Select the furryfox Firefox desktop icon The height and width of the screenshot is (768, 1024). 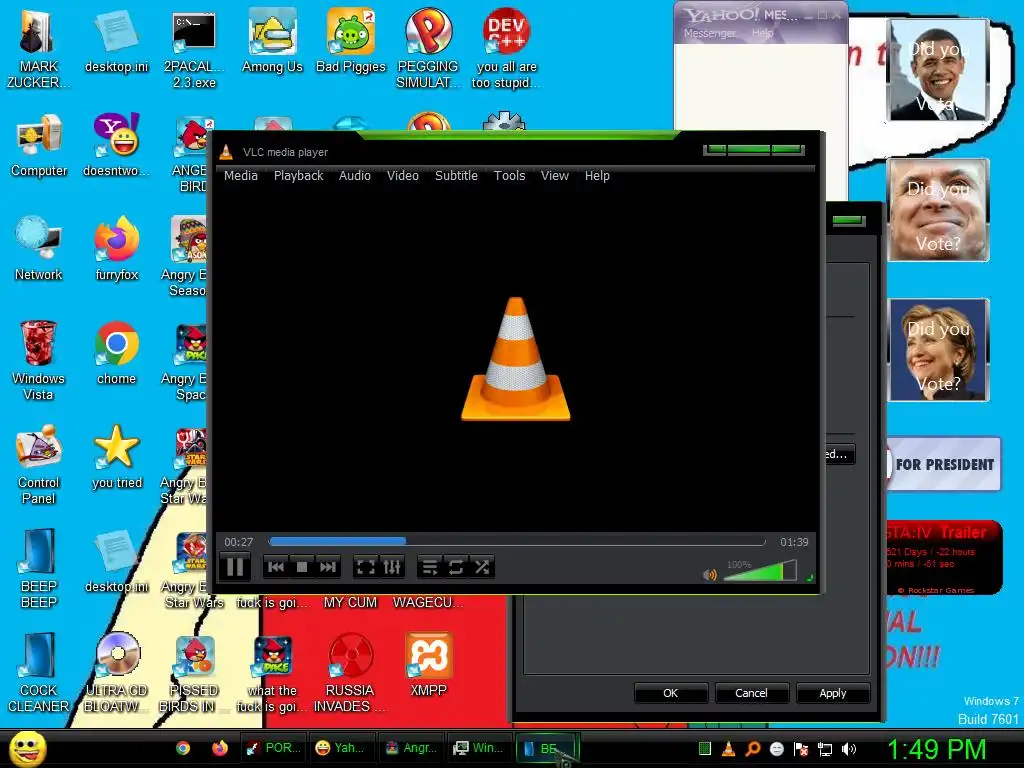[116, 249]
